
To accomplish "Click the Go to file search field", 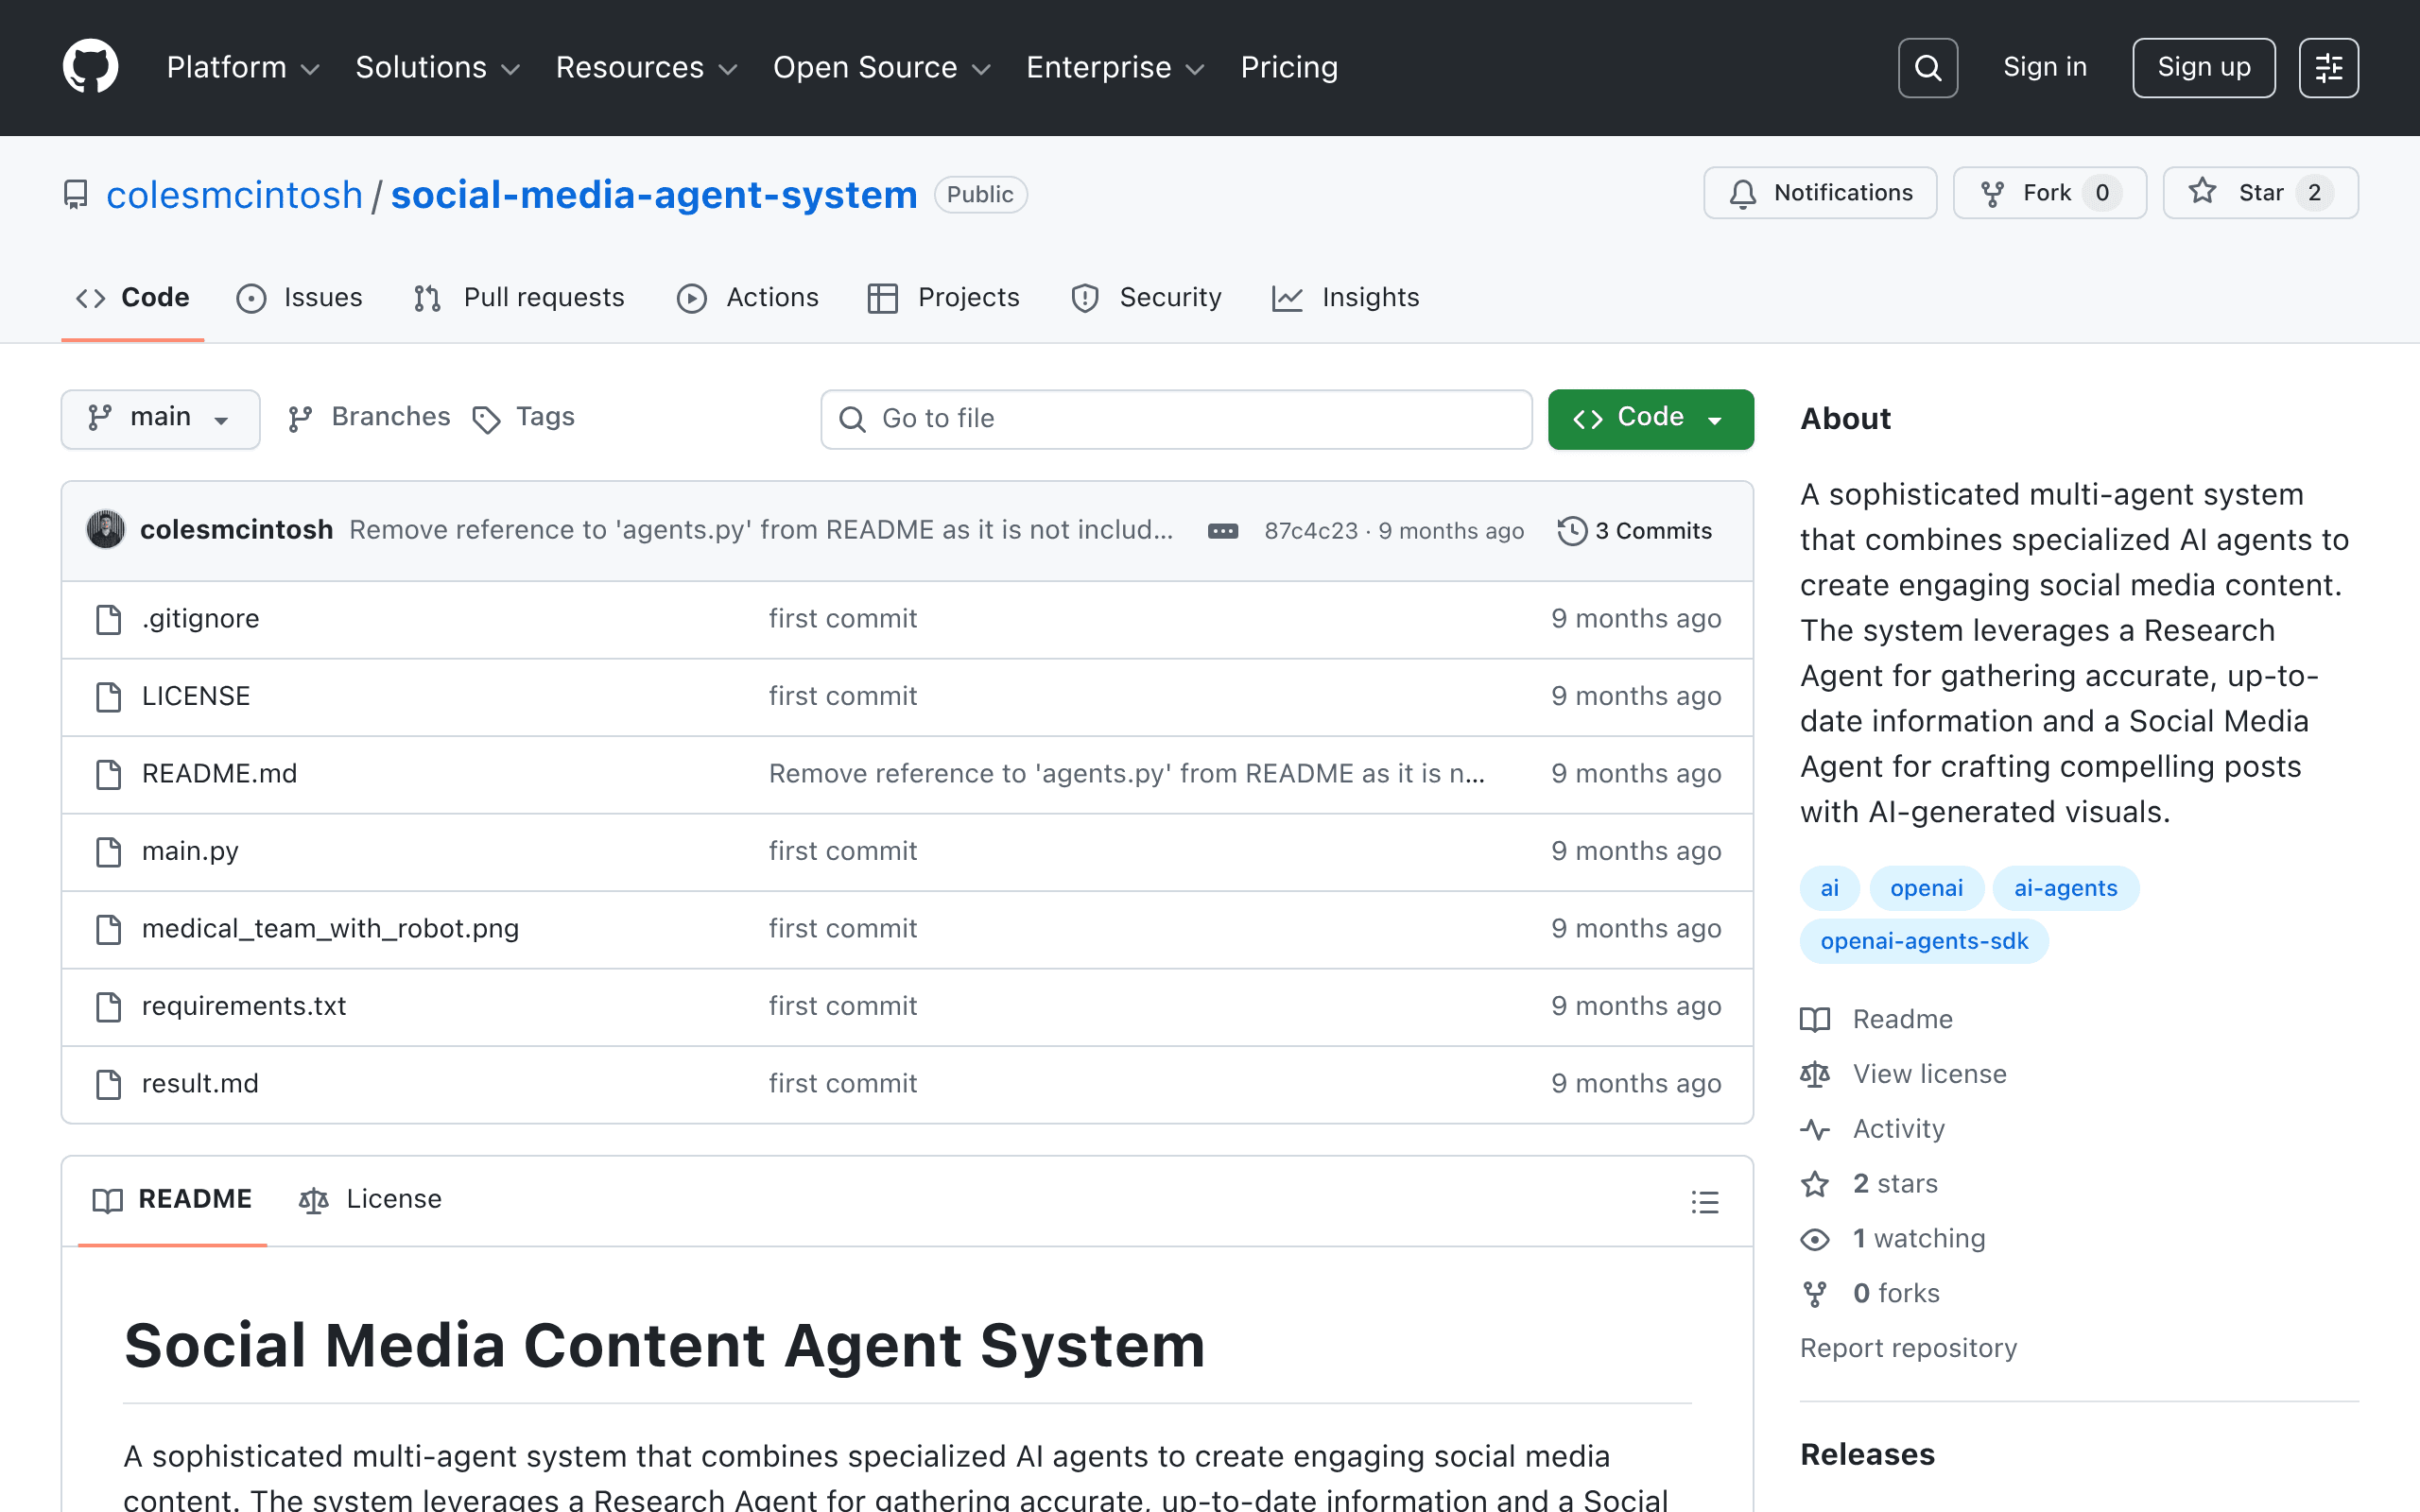I will (1176, 419).
